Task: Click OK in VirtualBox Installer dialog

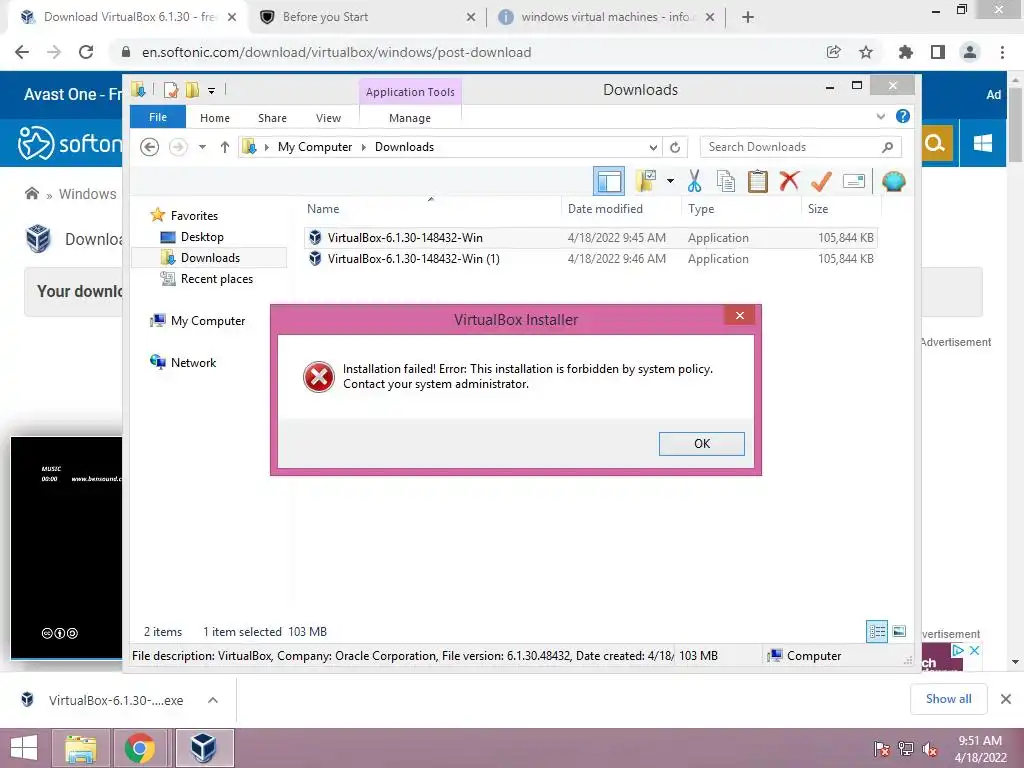Action: pos(701,443)
